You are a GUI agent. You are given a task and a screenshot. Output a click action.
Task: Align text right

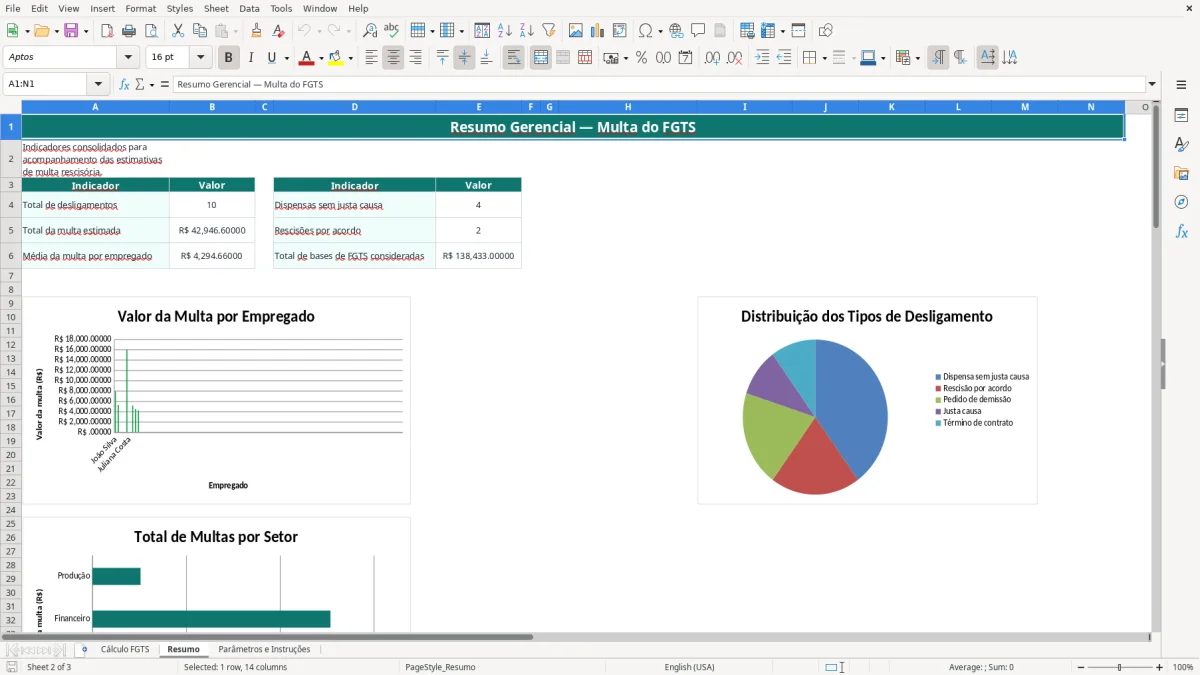coord(415,58)
